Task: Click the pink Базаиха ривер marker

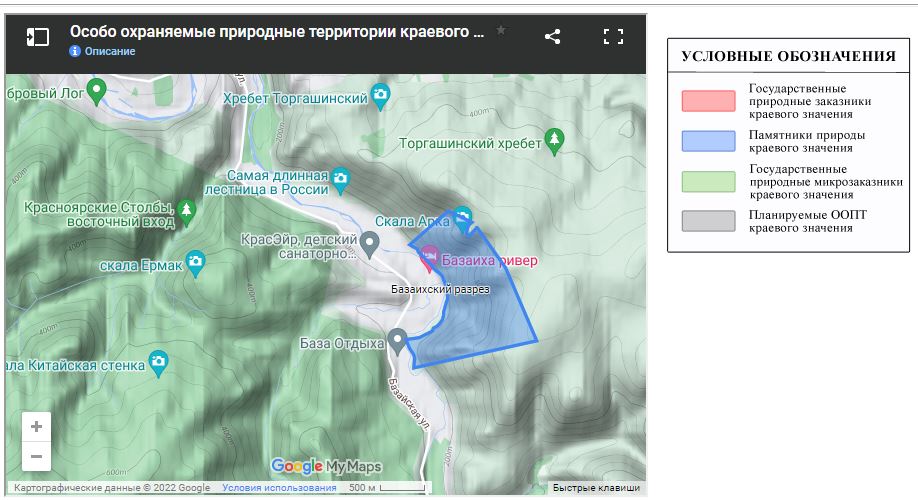Action: (x=430, y=259)
